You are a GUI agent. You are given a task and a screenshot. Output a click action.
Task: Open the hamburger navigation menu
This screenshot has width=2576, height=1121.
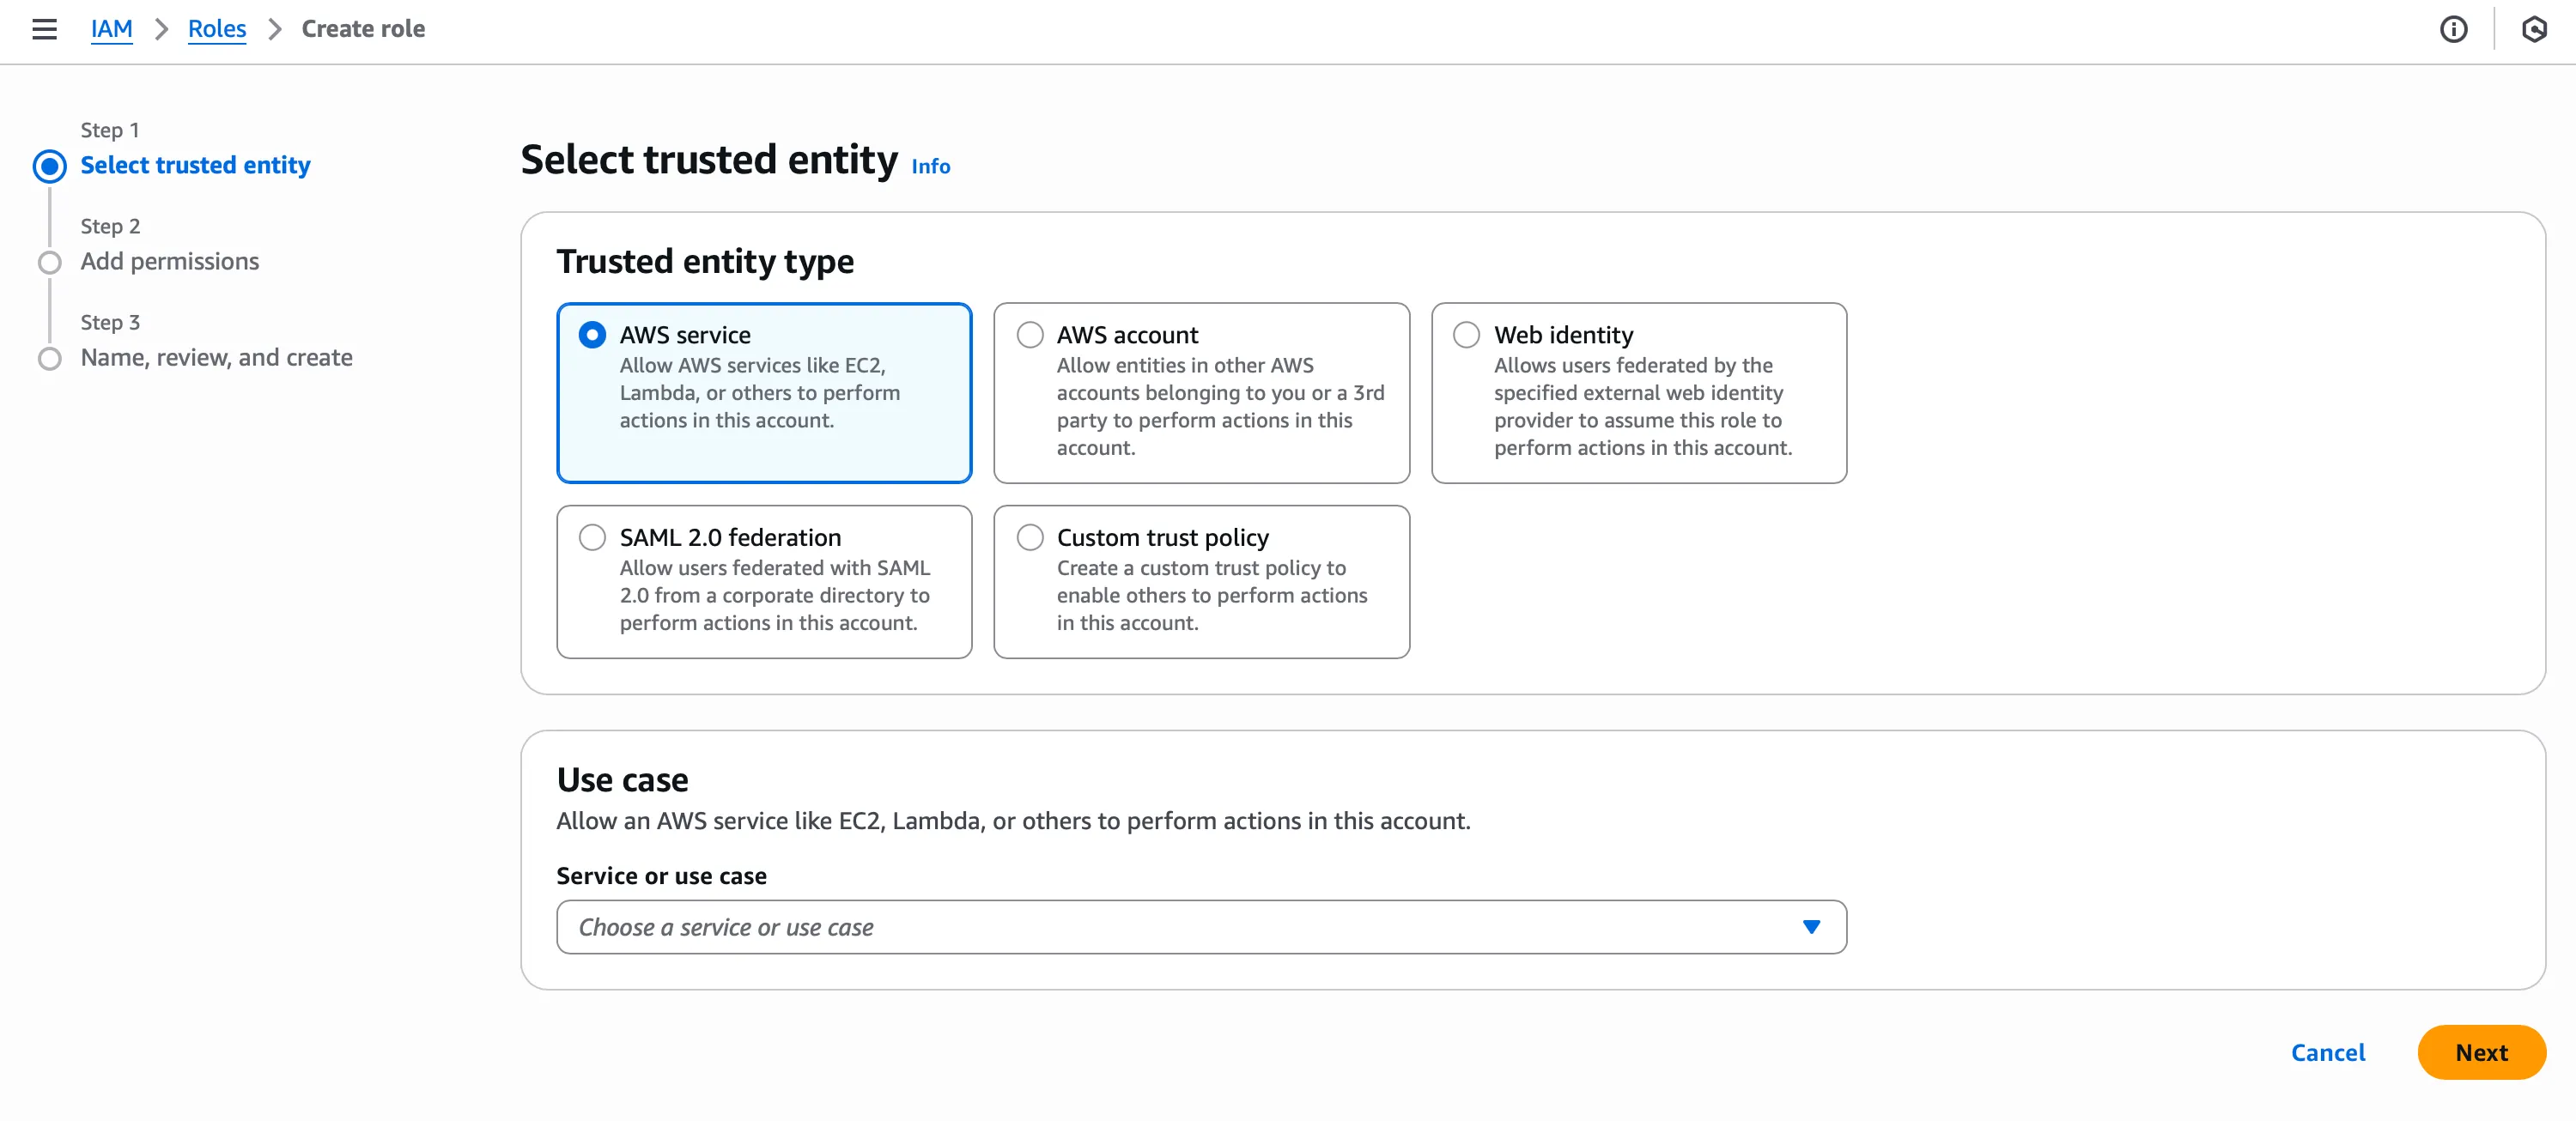44,29
